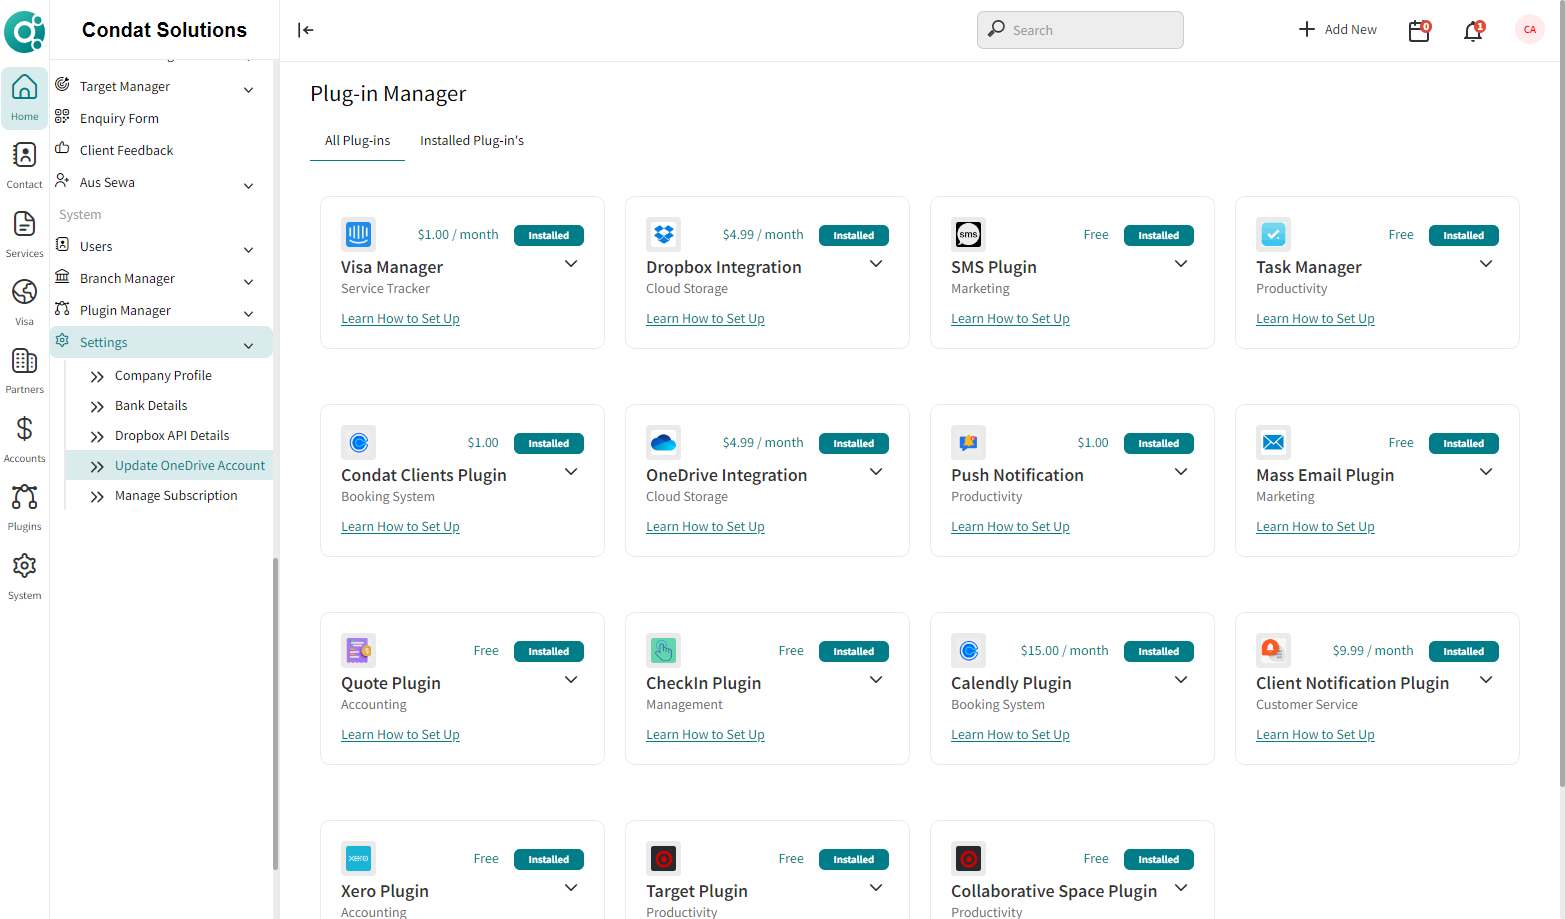Open the calendar icon in header
Image resolution: width=1565 pixels, height=919 pixels.
click(1419, 31)
